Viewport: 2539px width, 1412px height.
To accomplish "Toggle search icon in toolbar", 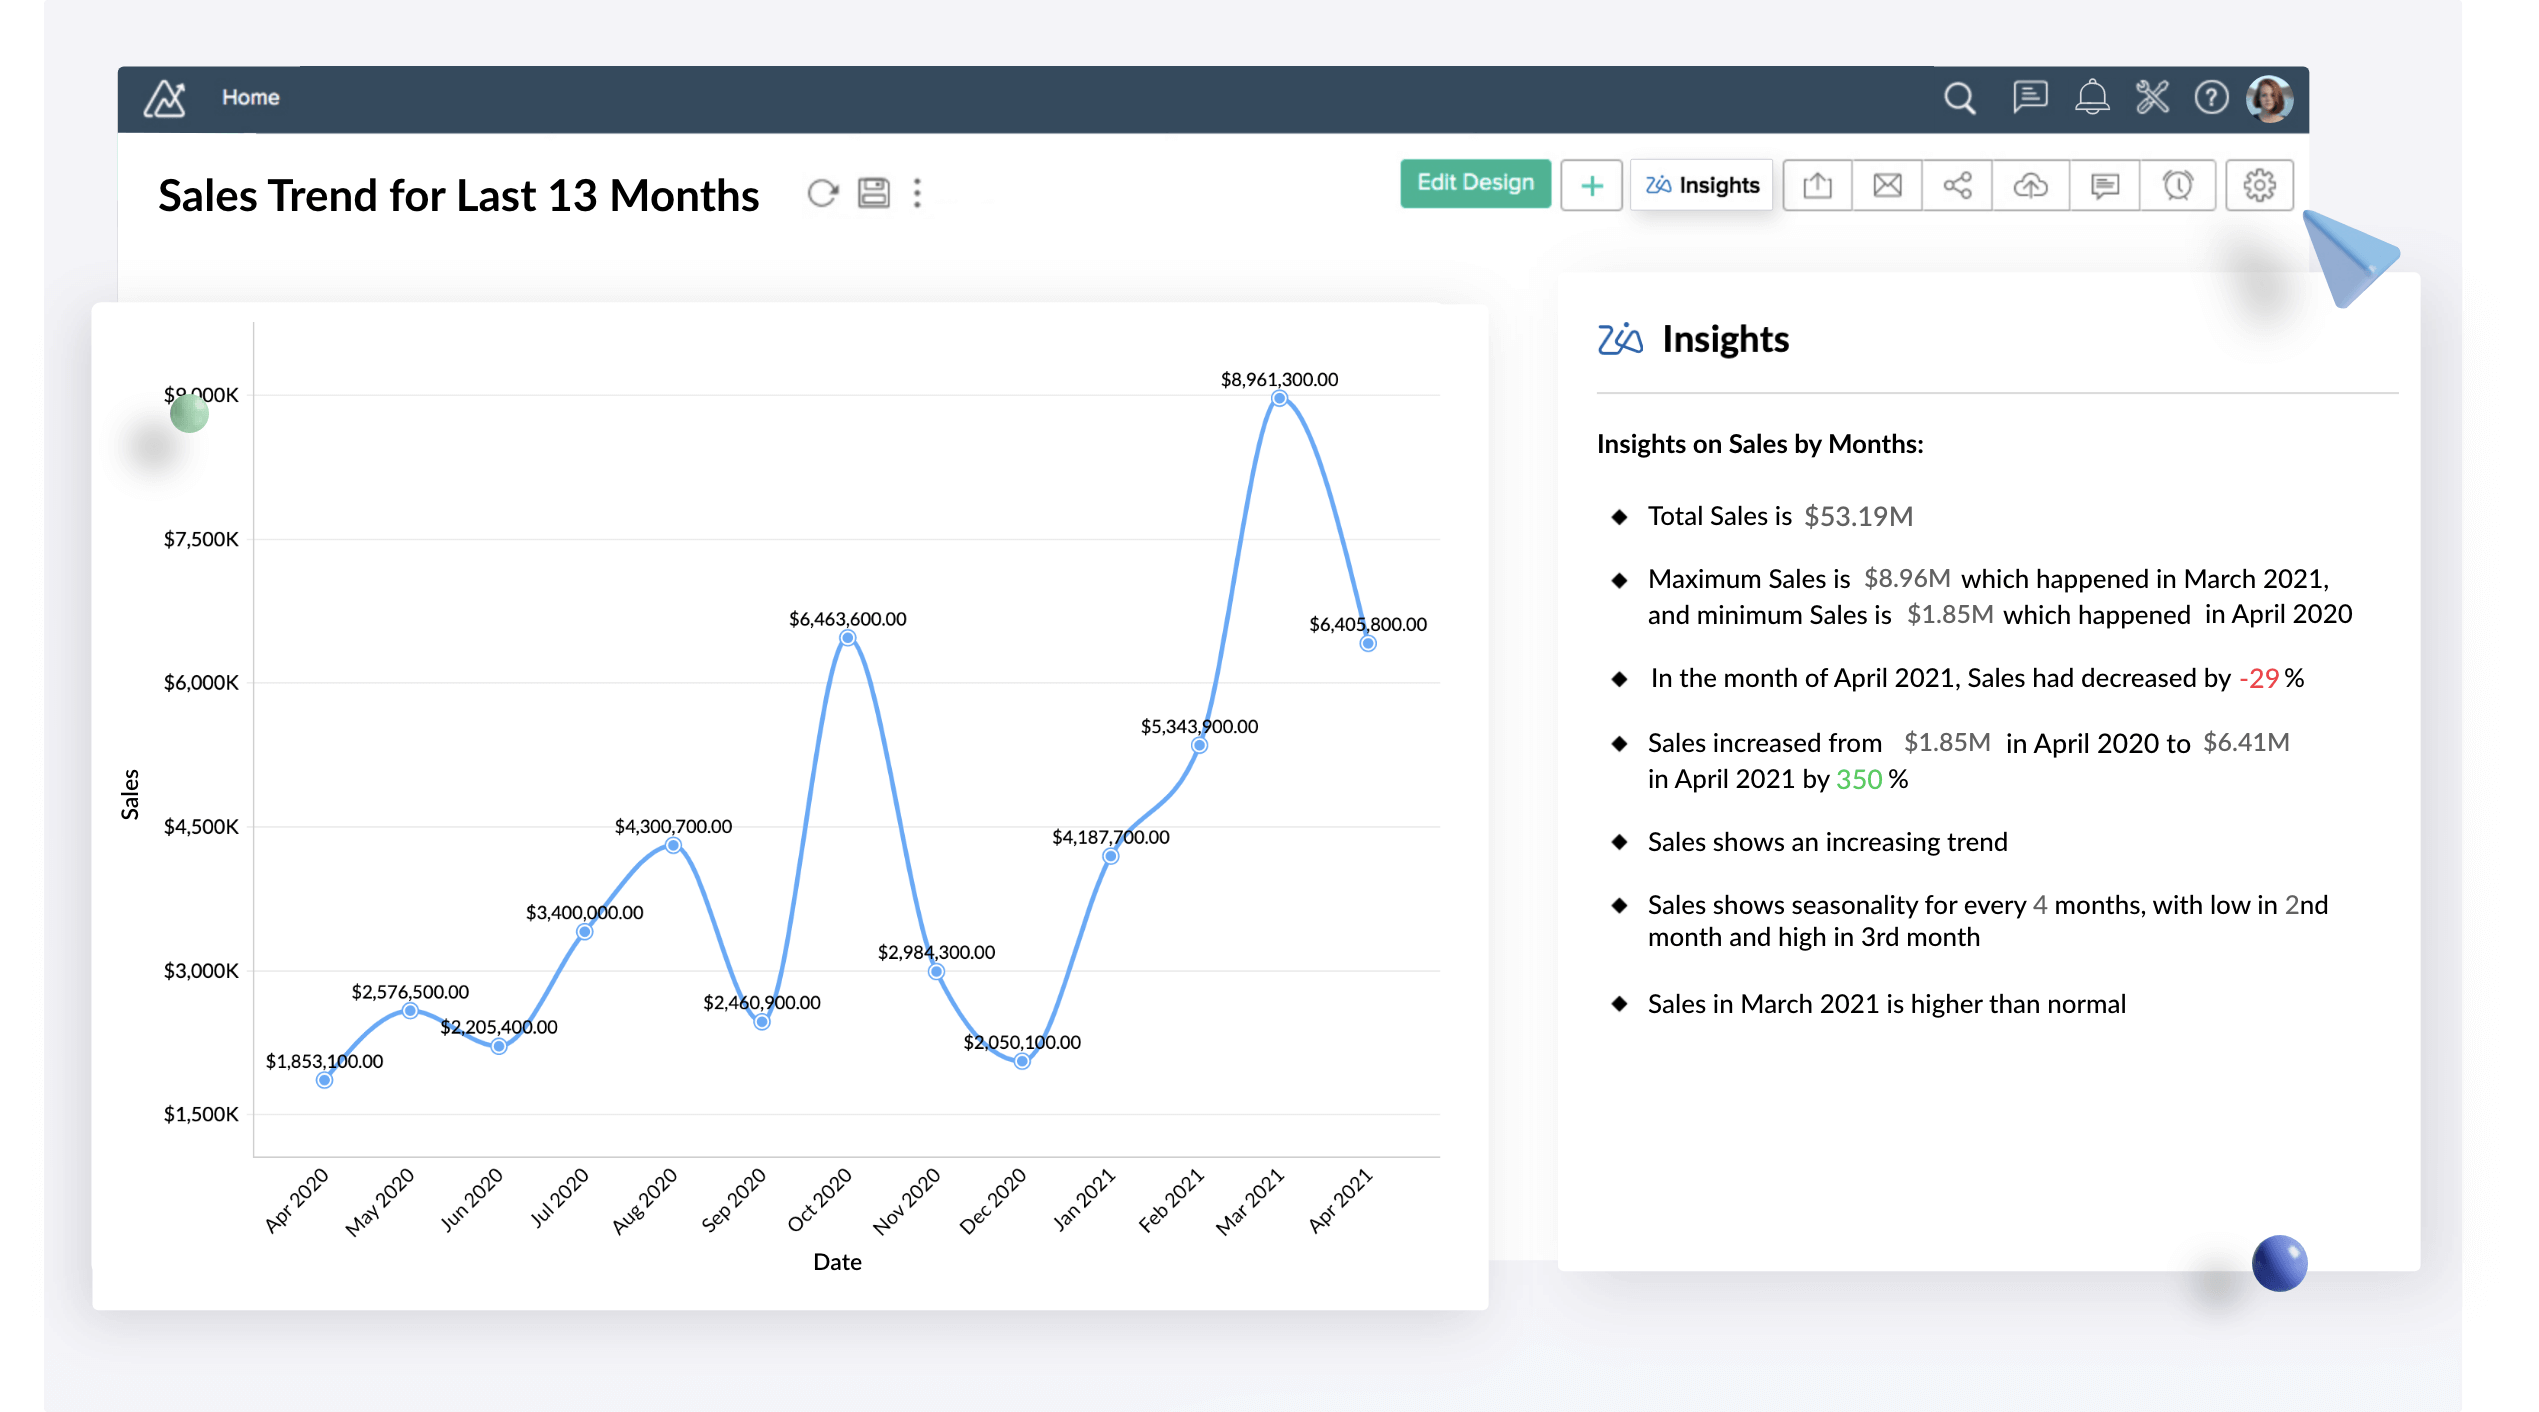I will [x=1959, y=96].
